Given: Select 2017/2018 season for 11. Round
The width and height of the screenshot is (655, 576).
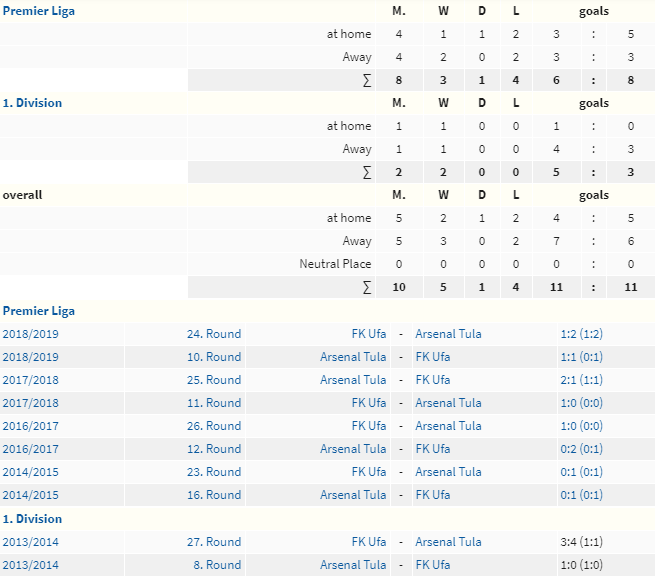Looking at the screenshot, I should coord(30,403).
